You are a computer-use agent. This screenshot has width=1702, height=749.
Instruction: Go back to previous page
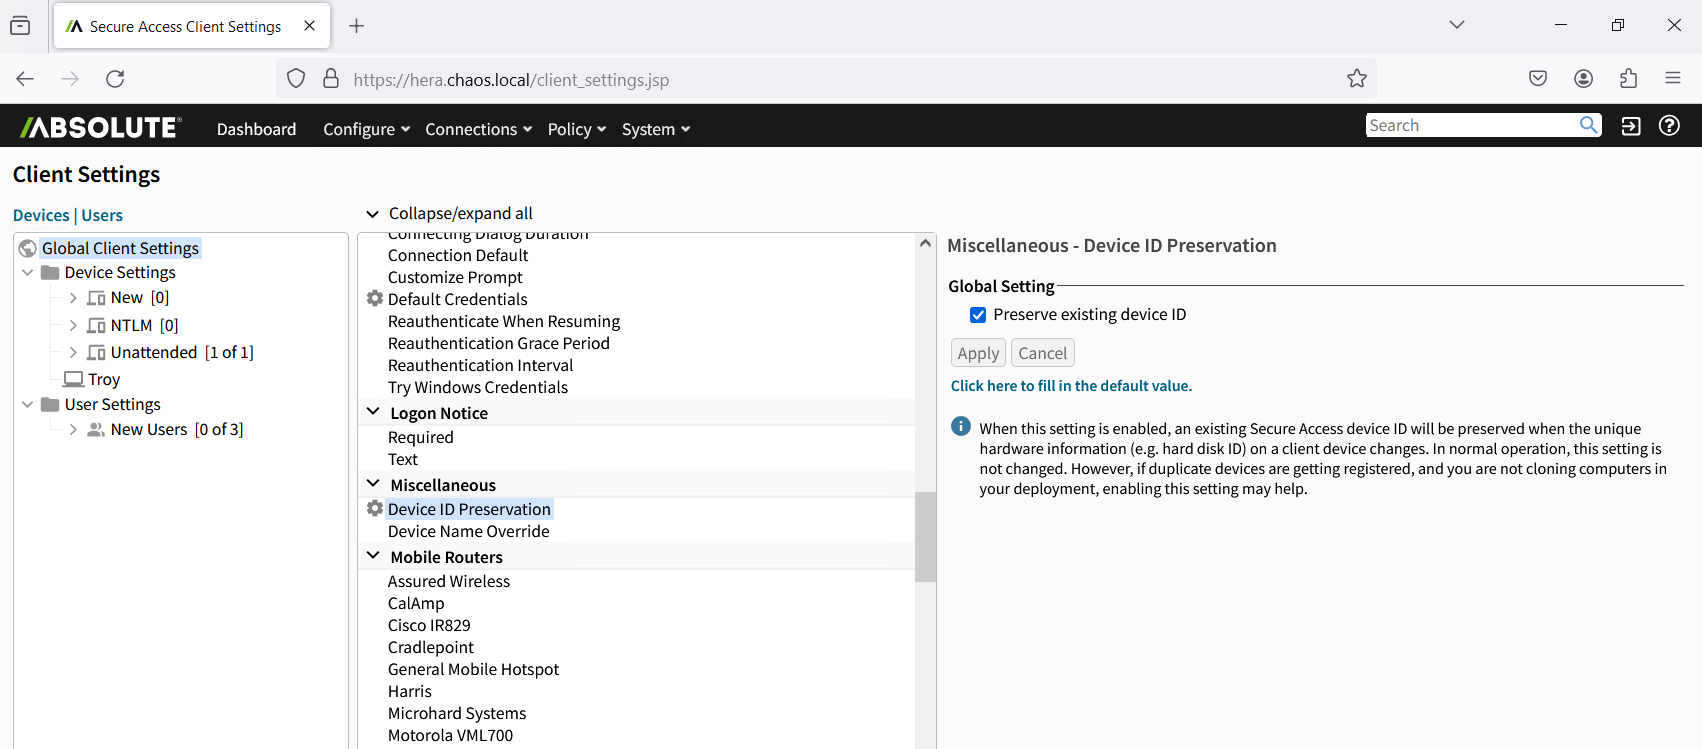tap(25, 78)
